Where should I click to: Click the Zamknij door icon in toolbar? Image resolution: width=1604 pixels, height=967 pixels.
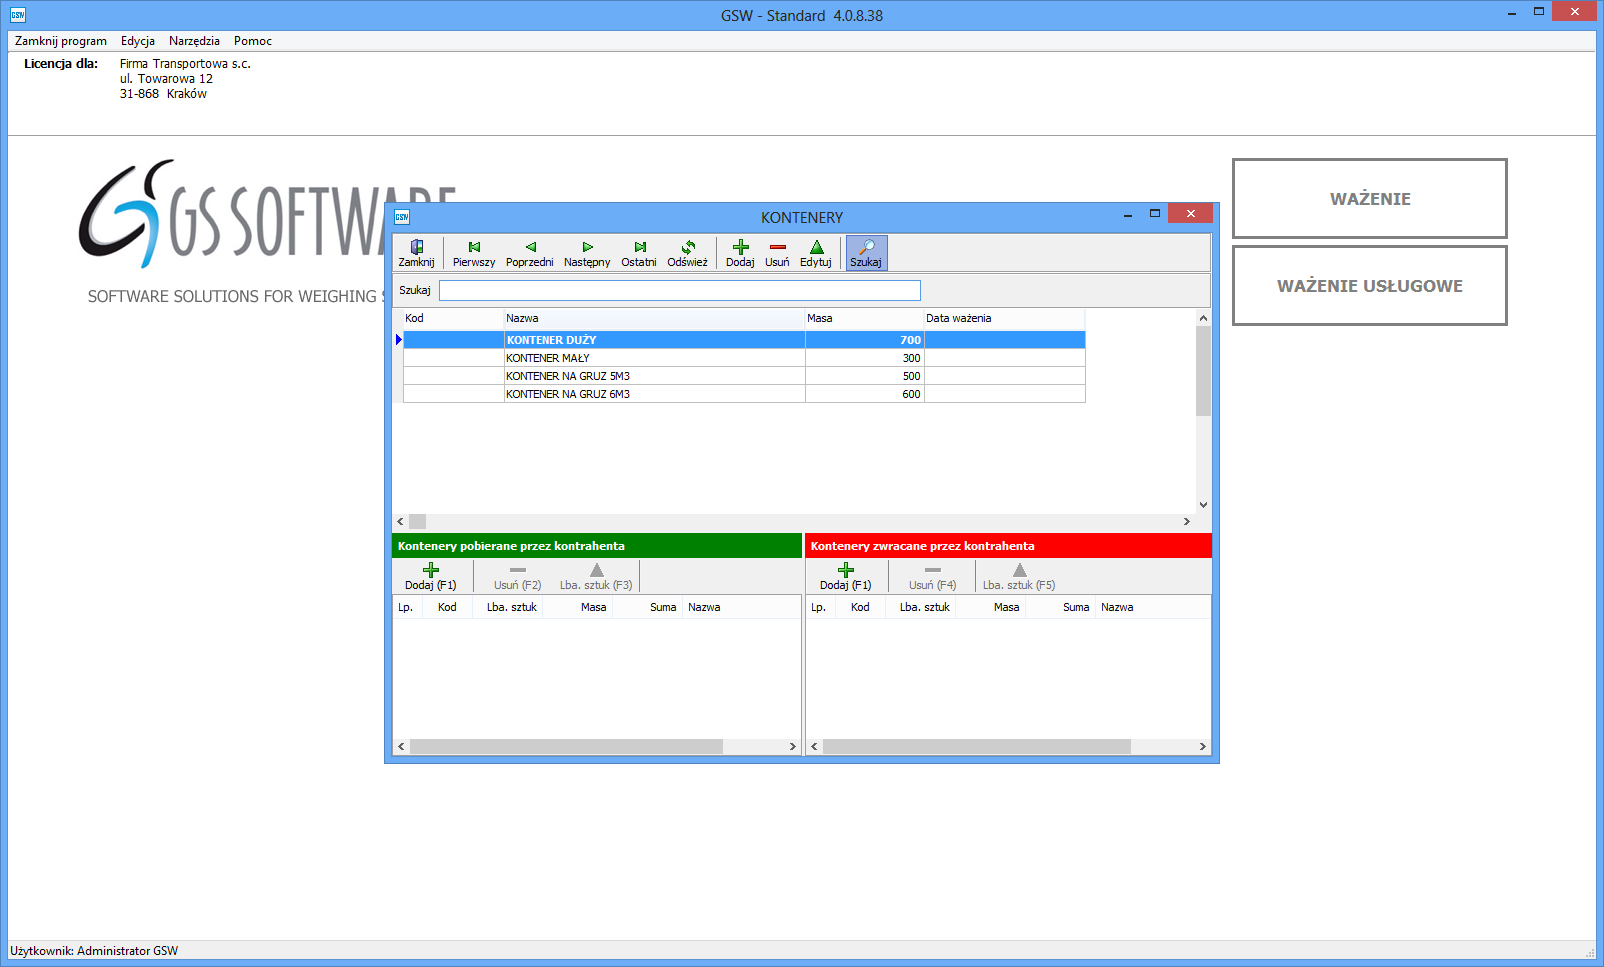coord(416,253)
